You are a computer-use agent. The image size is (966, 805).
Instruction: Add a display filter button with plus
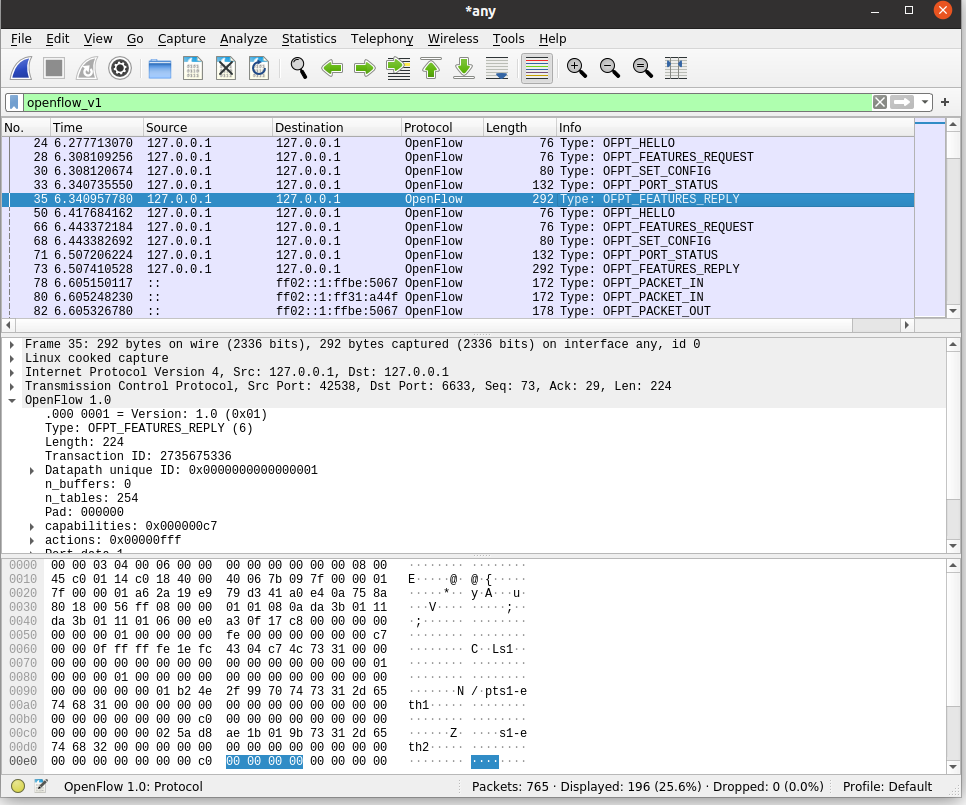click(945, 102)
